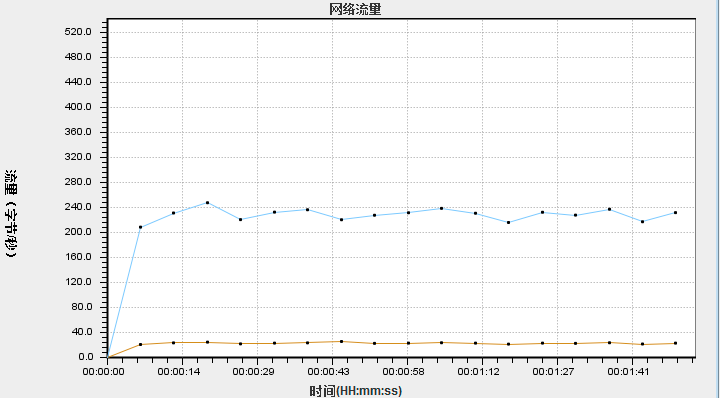Select the highest peak point on blue line
The height and width of the screenshot is (398, 723).
tap(207, 202)
